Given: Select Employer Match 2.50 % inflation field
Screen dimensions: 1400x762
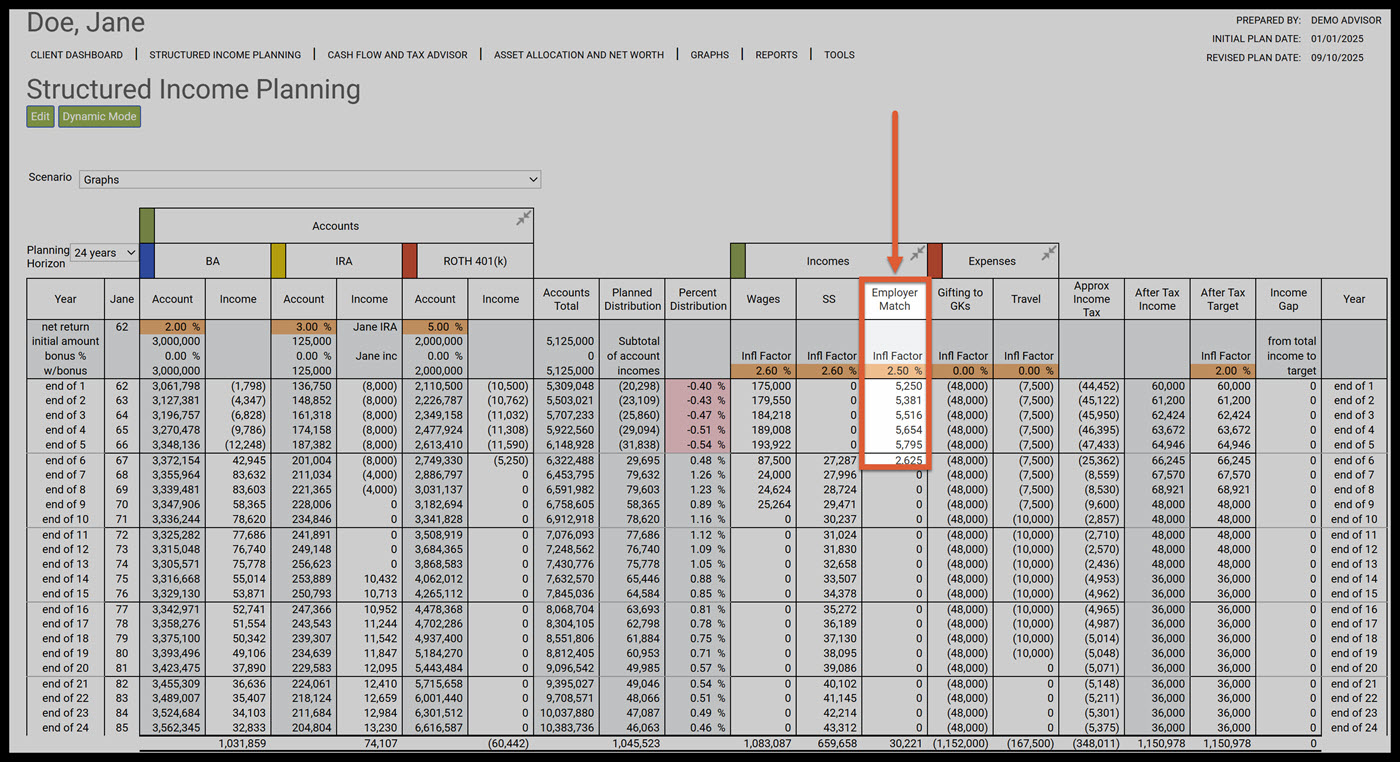Looking at the screenshot, I should pos(895,371).
